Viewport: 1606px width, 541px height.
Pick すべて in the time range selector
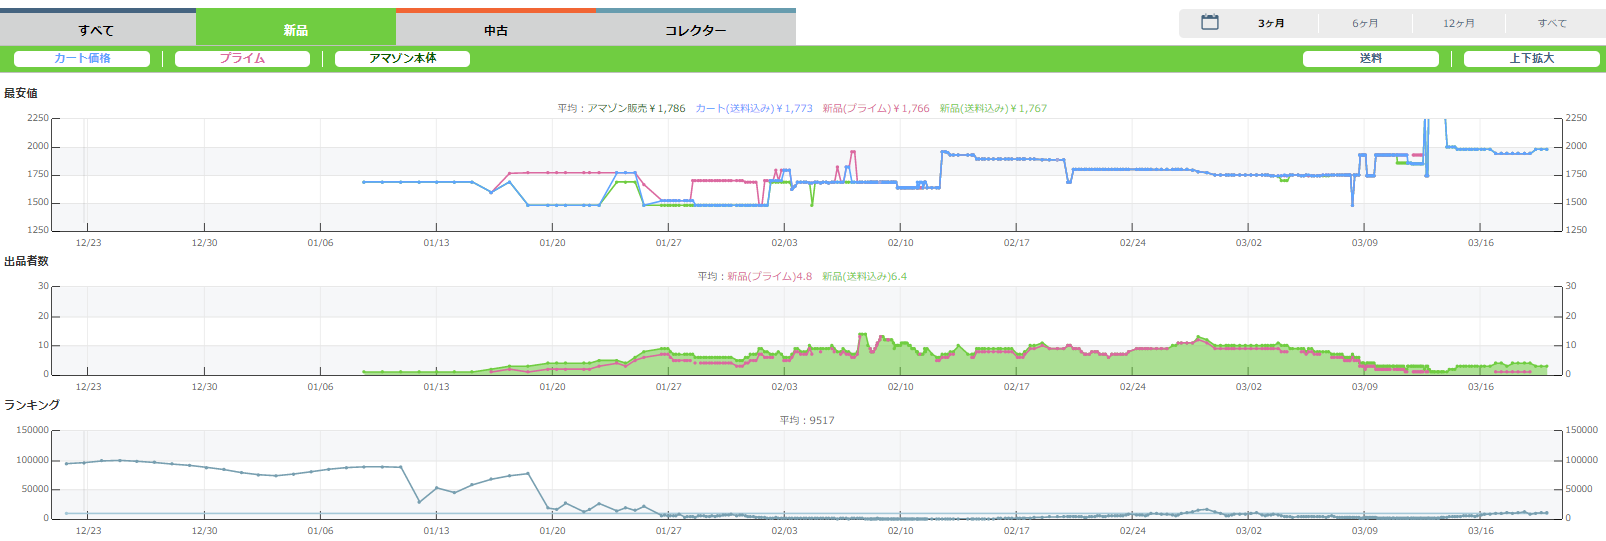(x=1552, y=23)
